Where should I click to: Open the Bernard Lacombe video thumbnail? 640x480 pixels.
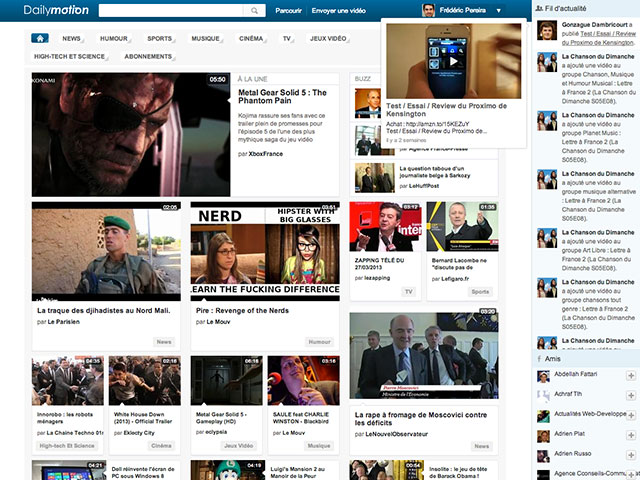462,227
